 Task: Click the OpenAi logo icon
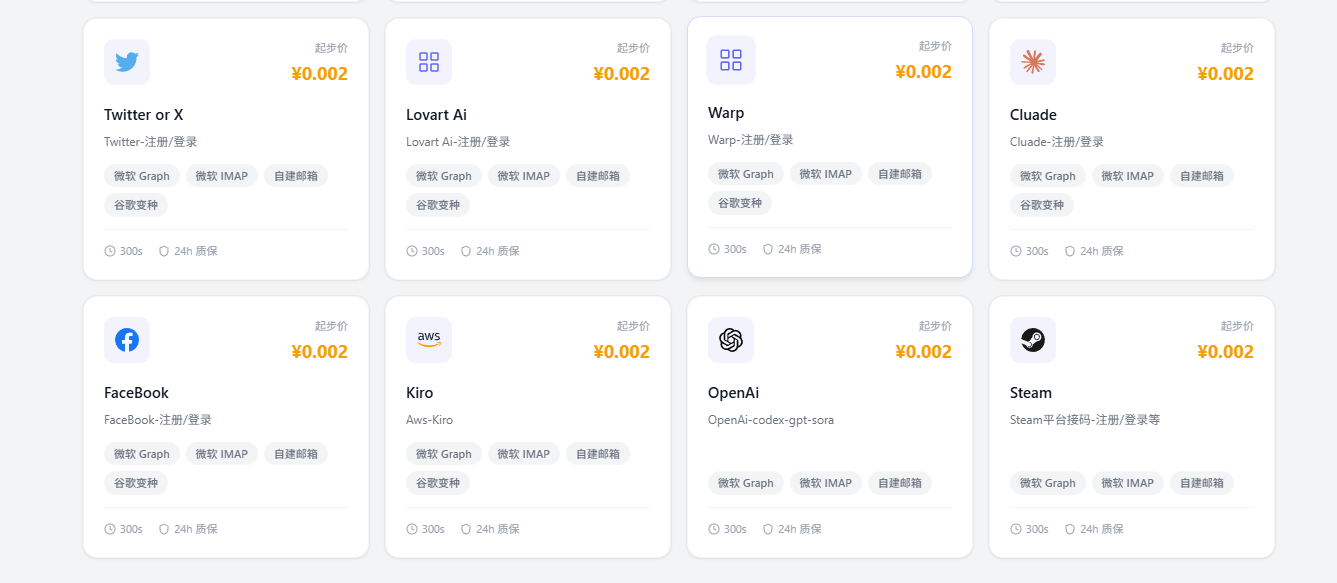[731, 340]
